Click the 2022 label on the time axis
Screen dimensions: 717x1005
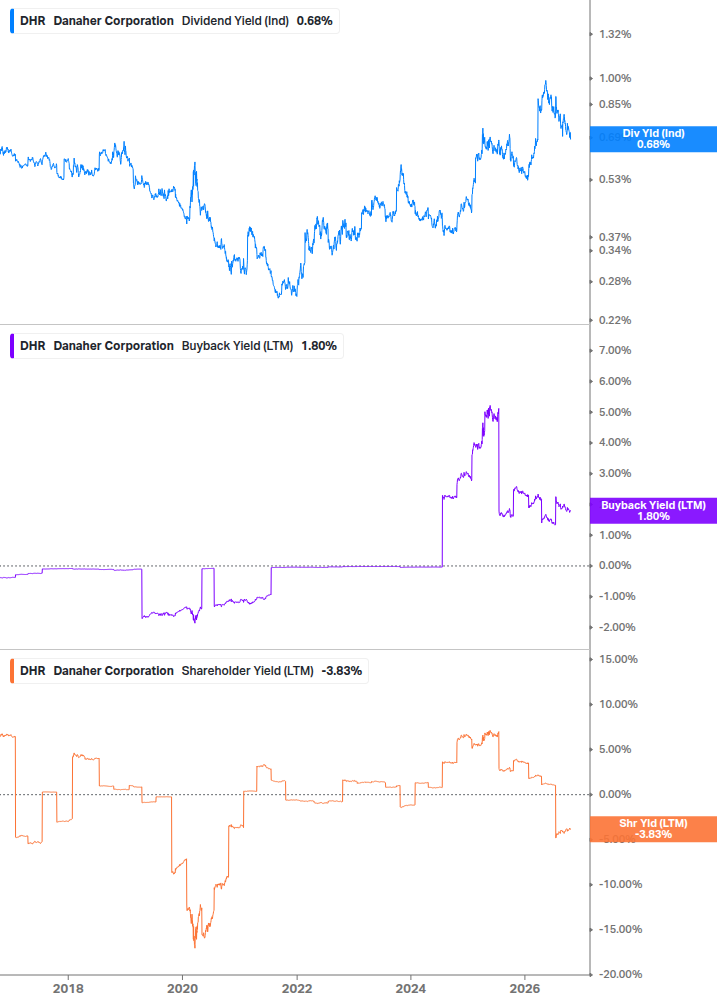297,988
